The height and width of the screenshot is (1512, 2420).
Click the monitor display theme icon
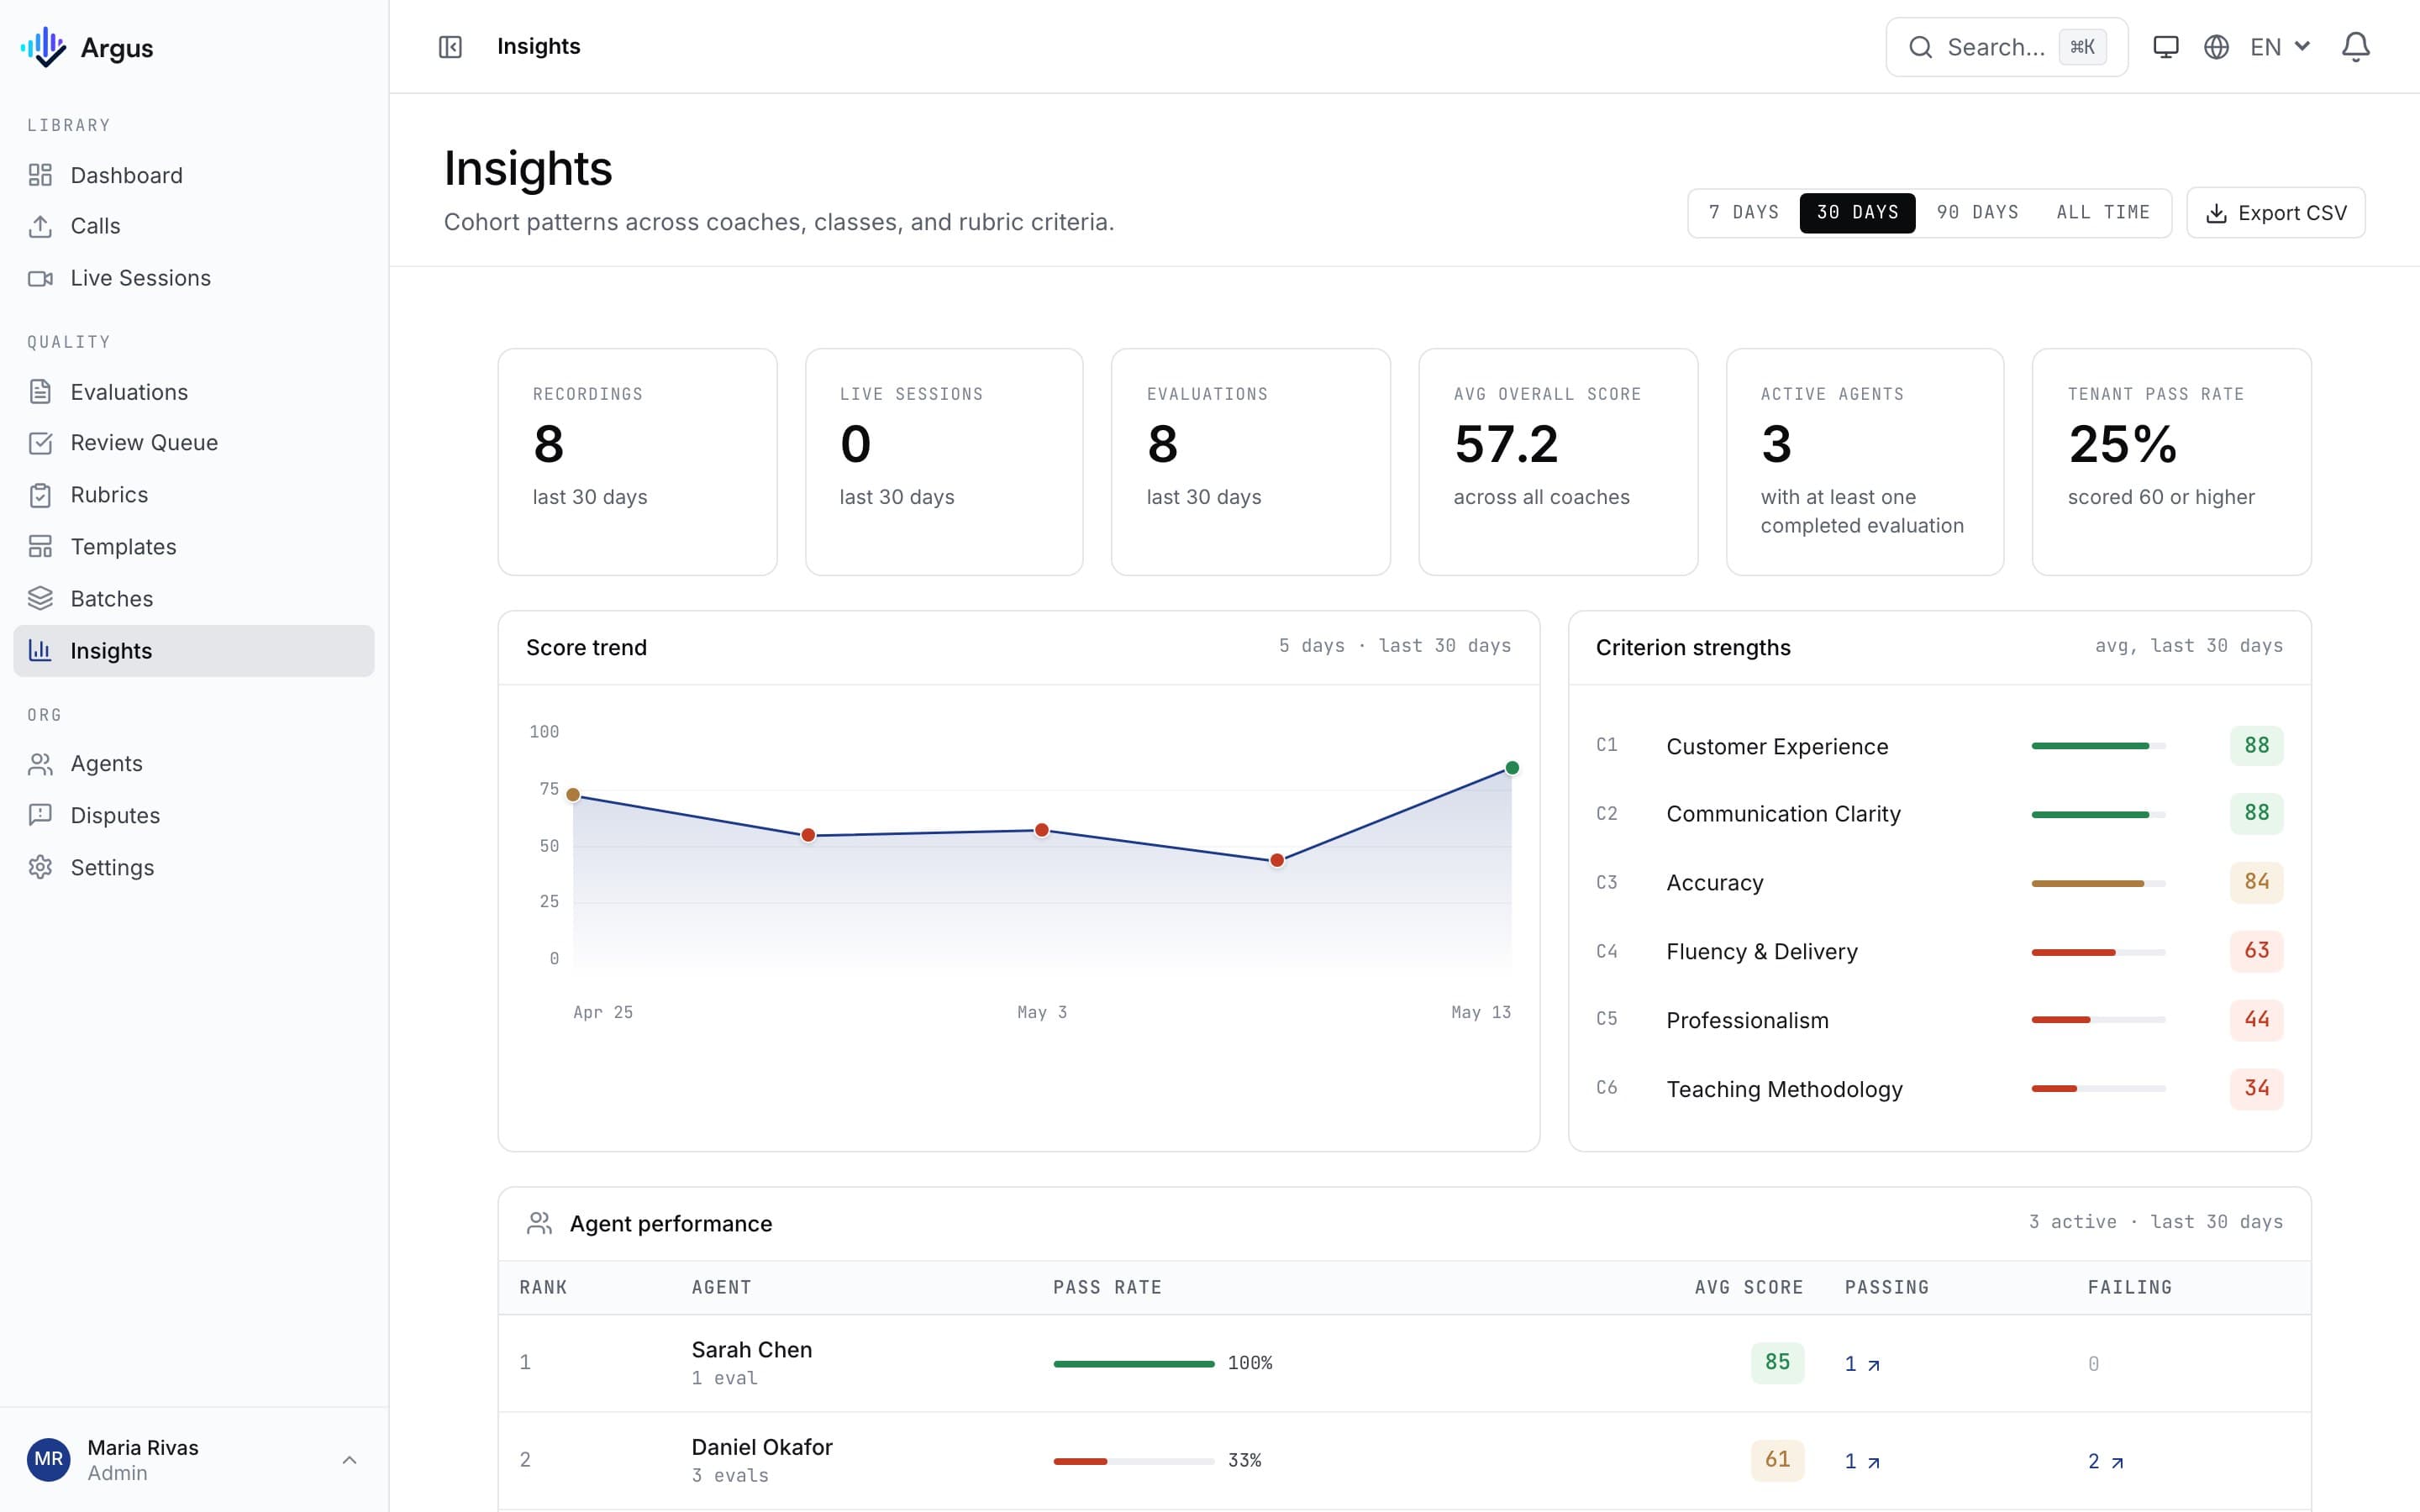point(2166,47)
